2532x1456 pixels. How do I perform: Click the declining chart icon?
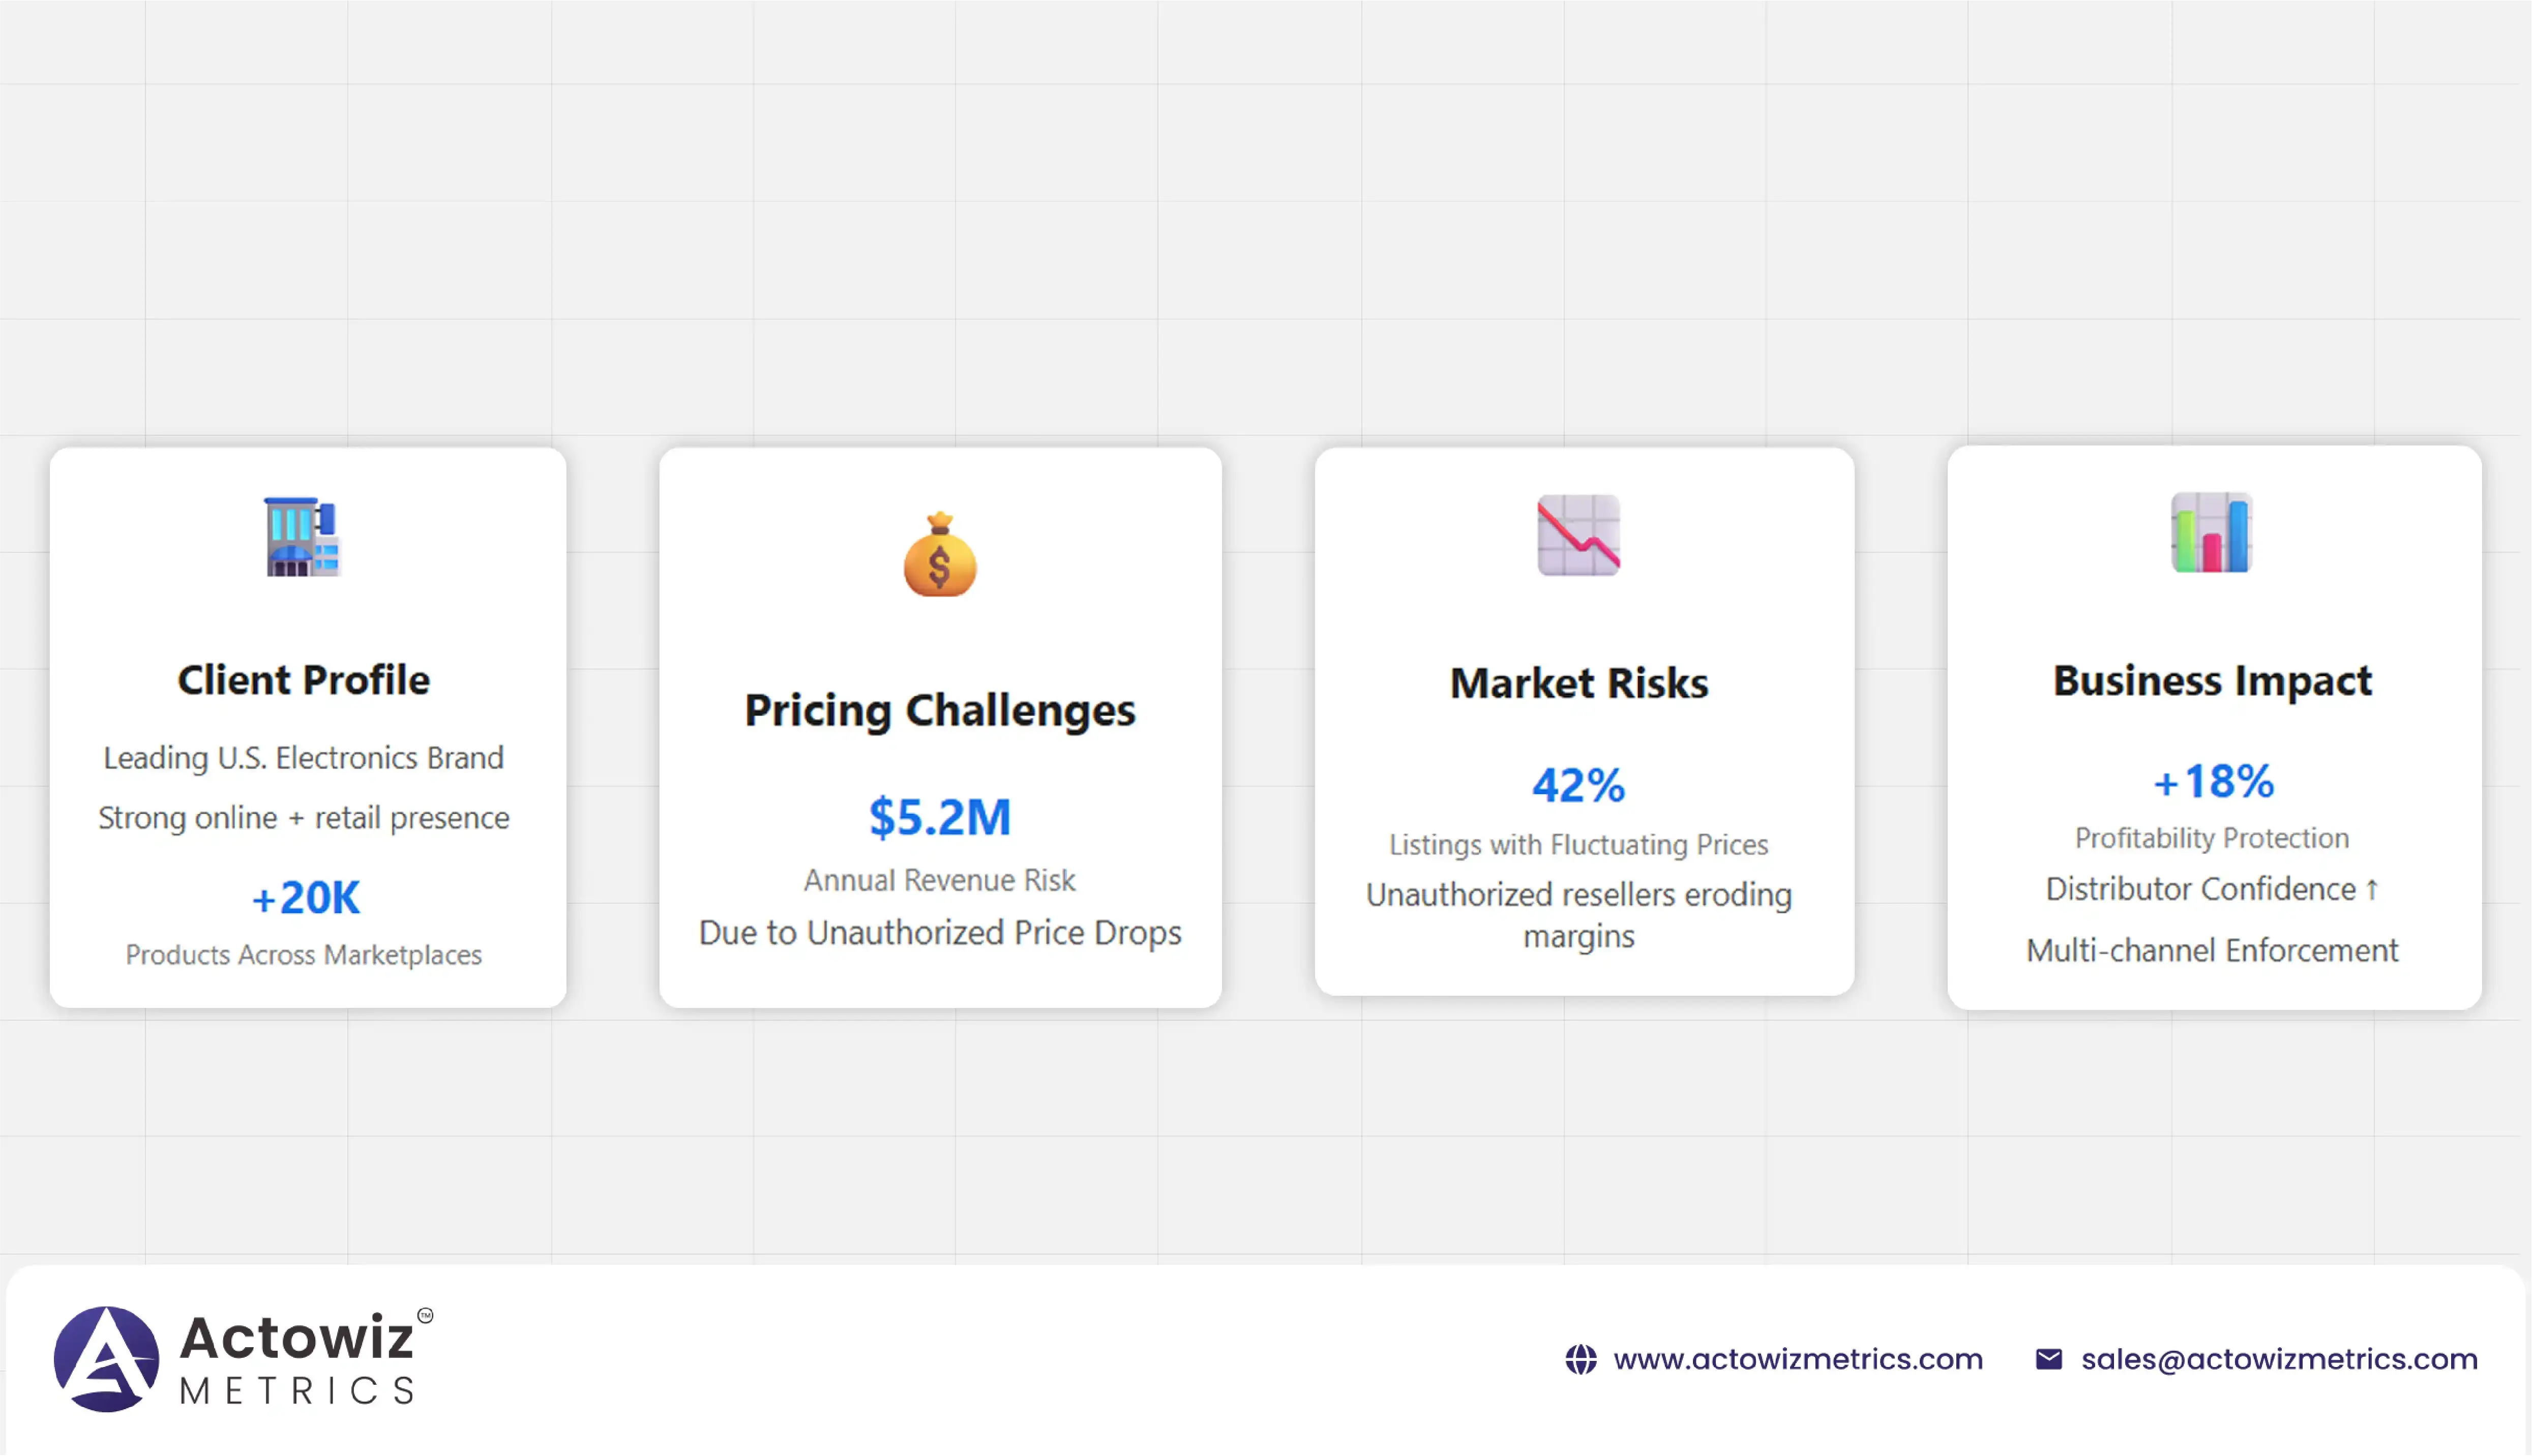point(1578,535)
